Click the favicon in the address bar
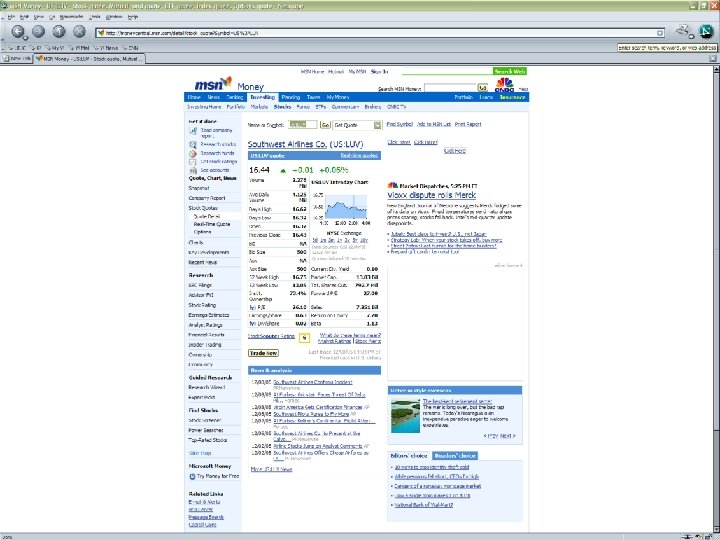 [101, 33]
